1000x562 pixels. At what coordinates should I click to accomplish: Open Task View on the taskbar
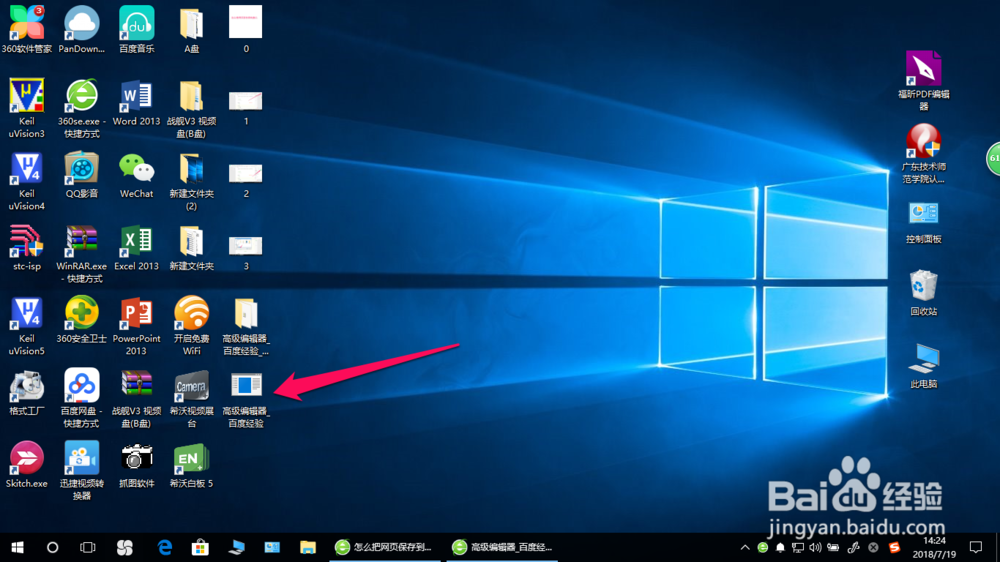(x=87, y=547)
